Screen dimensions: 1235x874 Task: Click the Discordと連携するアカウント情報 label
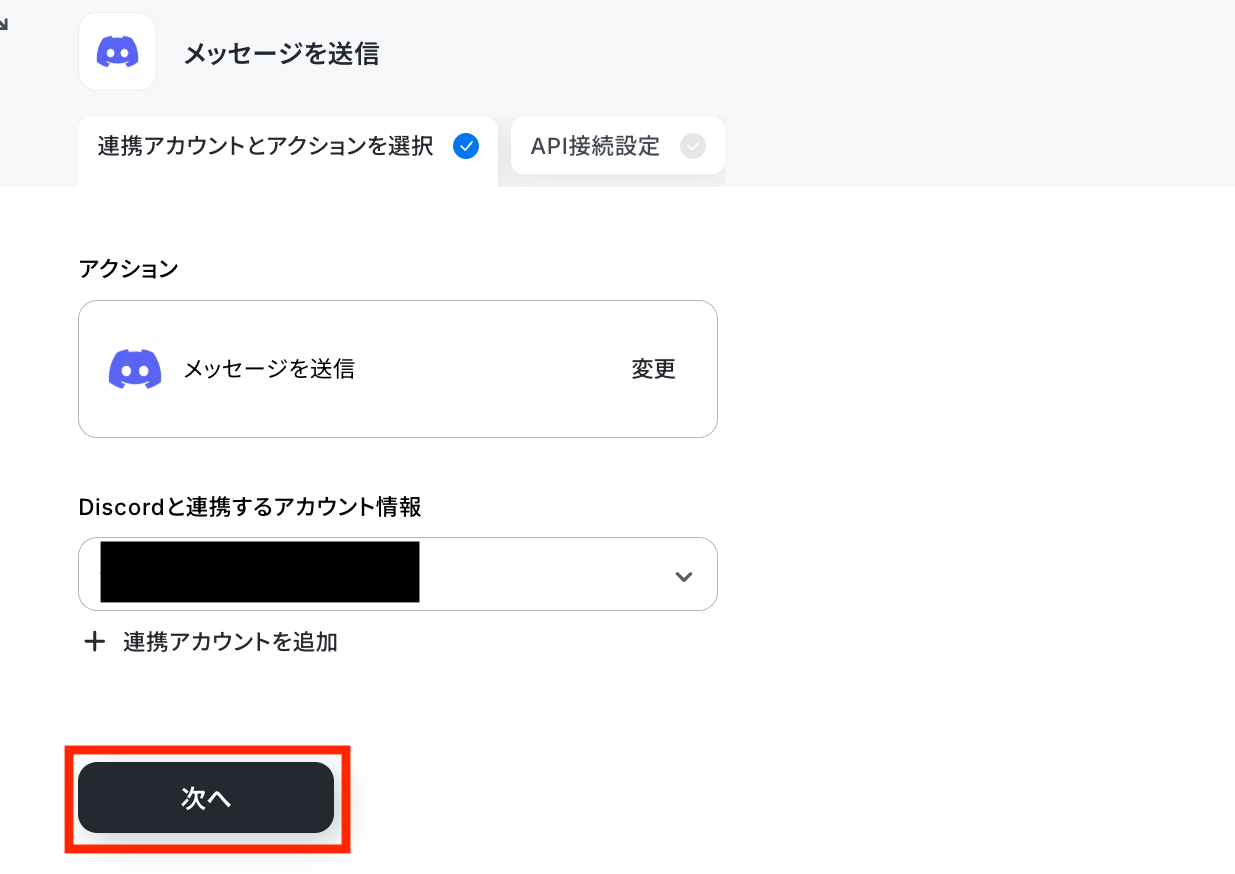click(x=250, y=507)
